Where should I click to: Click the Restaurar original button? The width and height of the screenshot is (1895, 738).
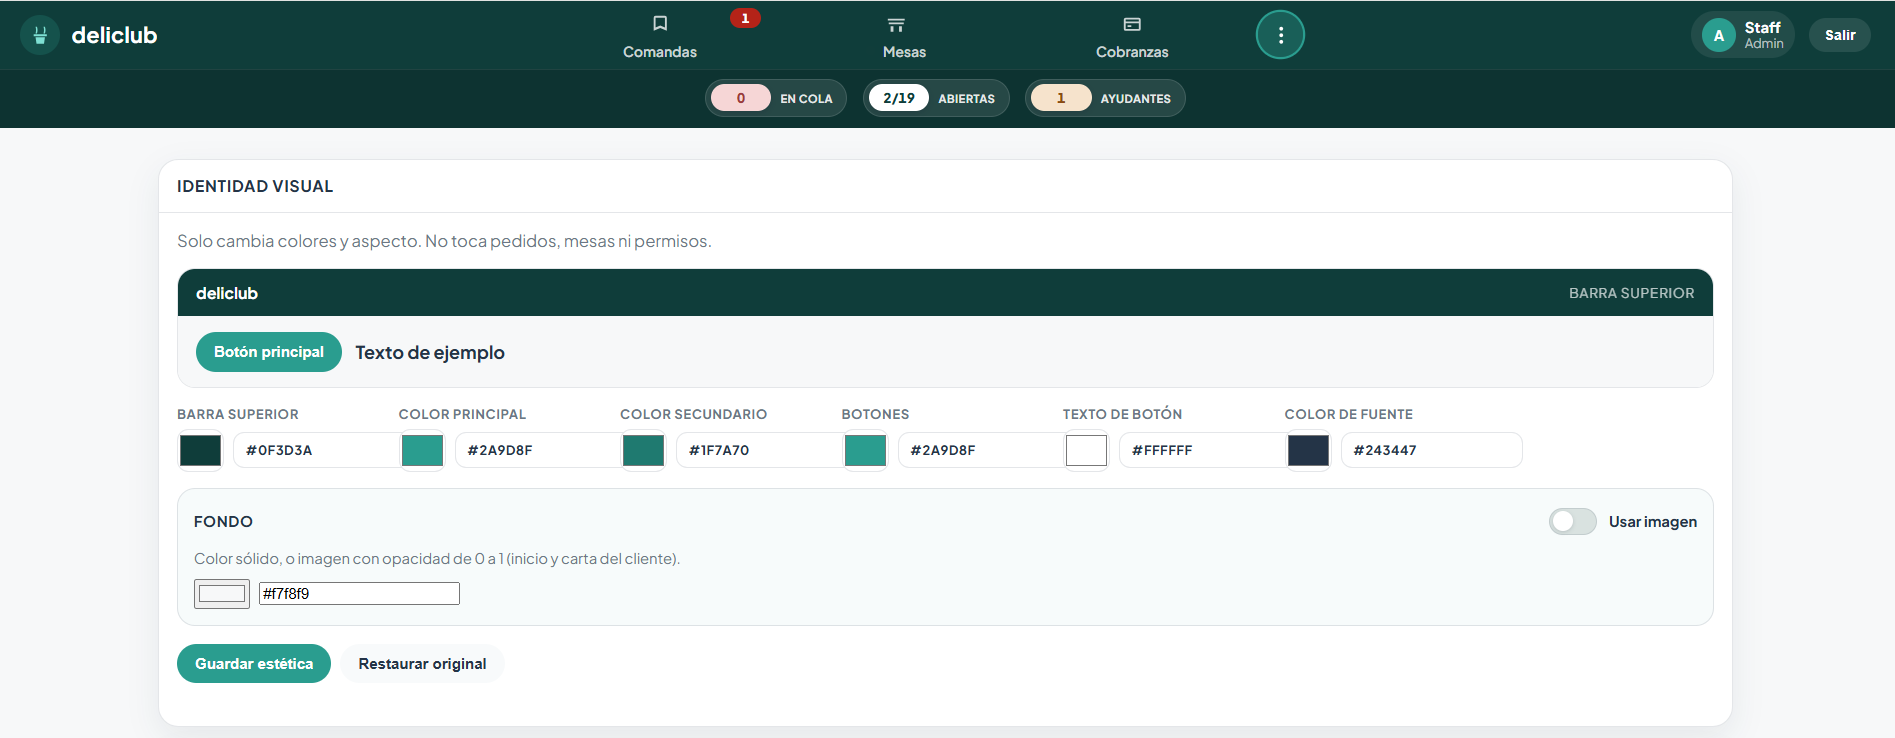422,664
